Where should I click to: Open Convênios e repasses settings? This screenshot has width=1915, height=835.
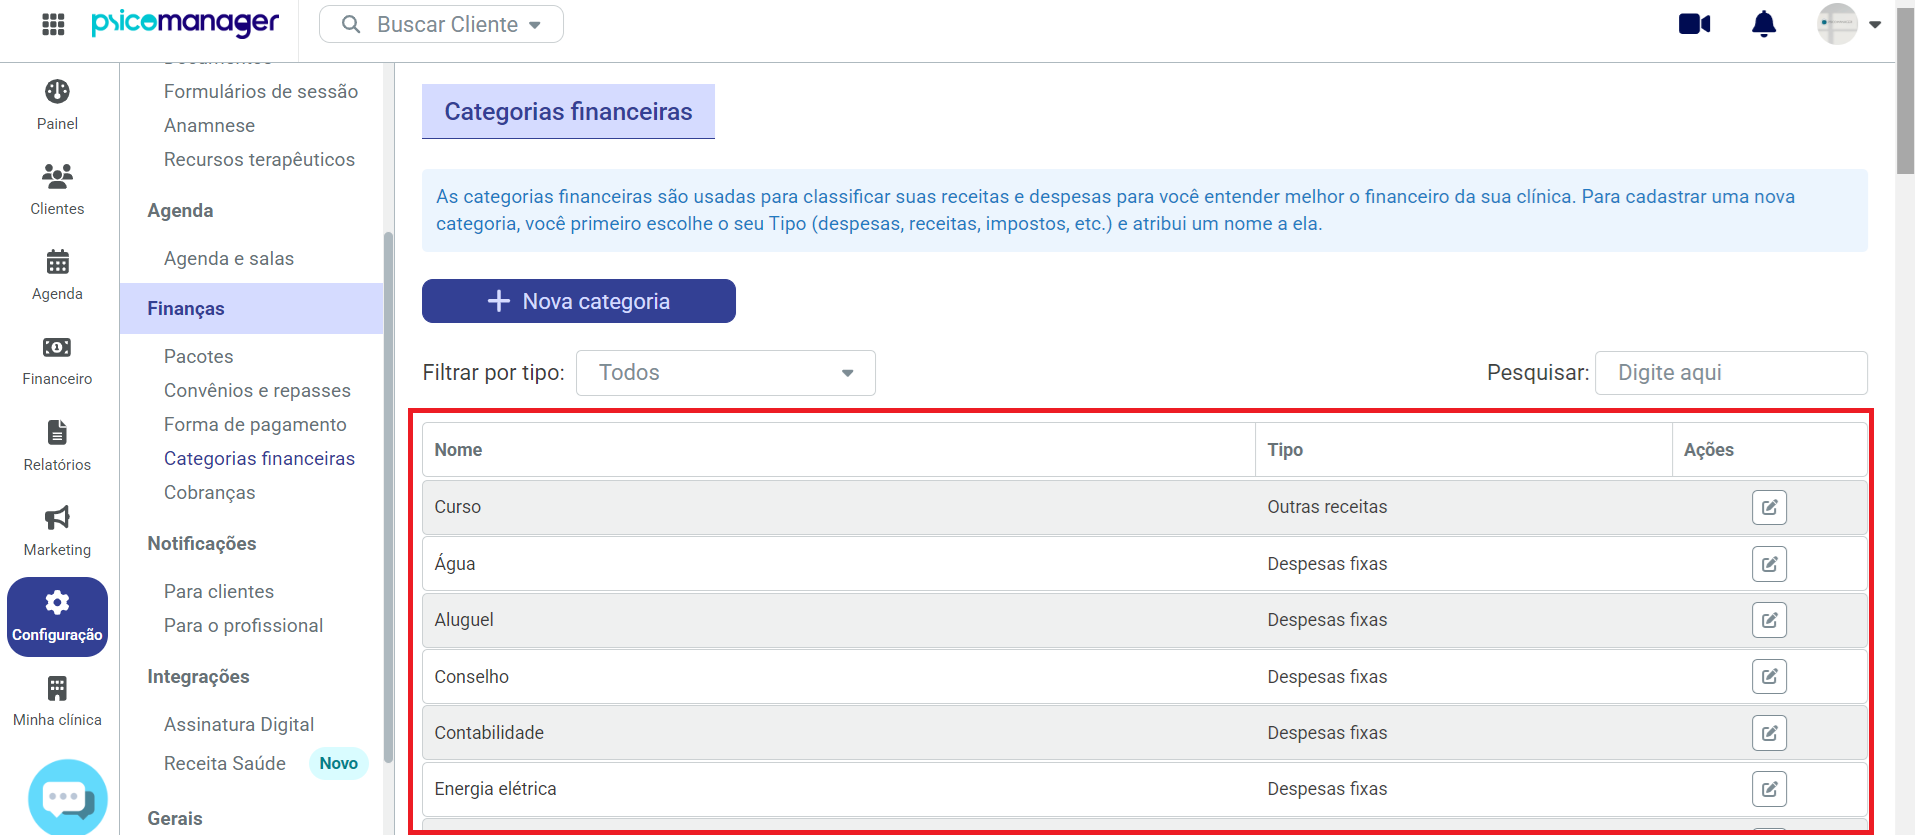257,390
